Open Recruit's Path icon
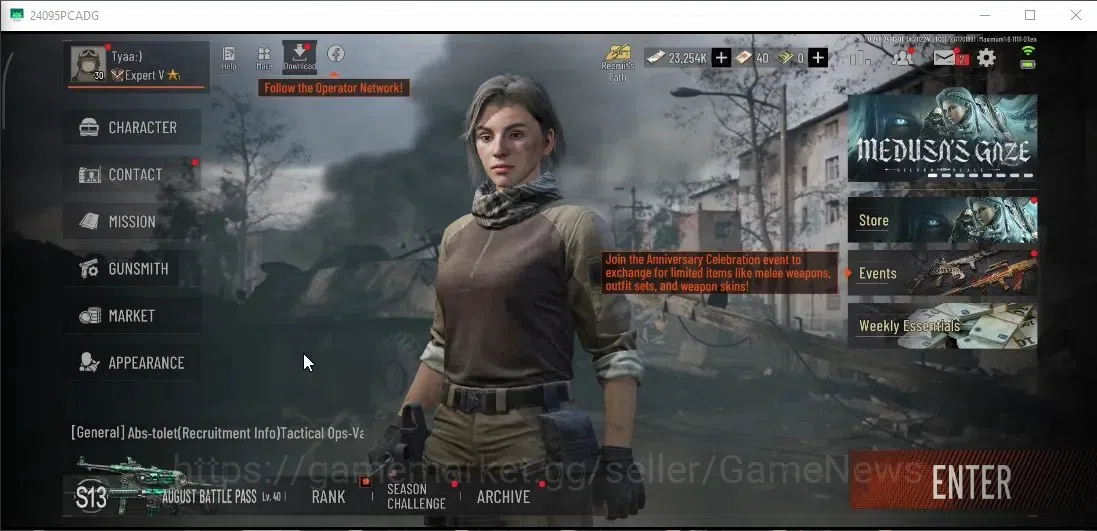This screenshot has height=531, width=1097. [x=618, y=62]
